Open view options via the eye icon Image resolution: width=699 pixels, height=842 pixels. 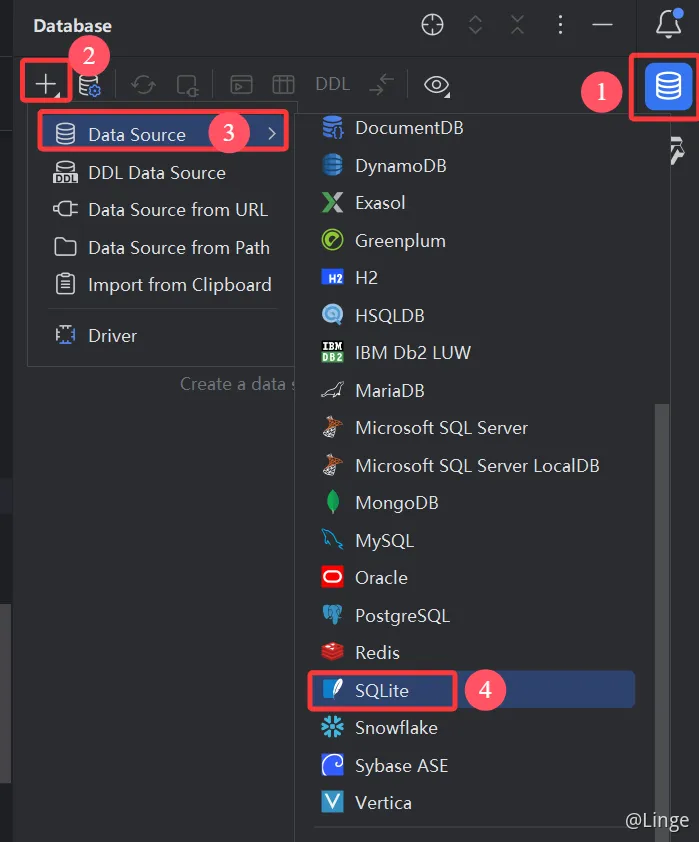(x=437, y=86)
